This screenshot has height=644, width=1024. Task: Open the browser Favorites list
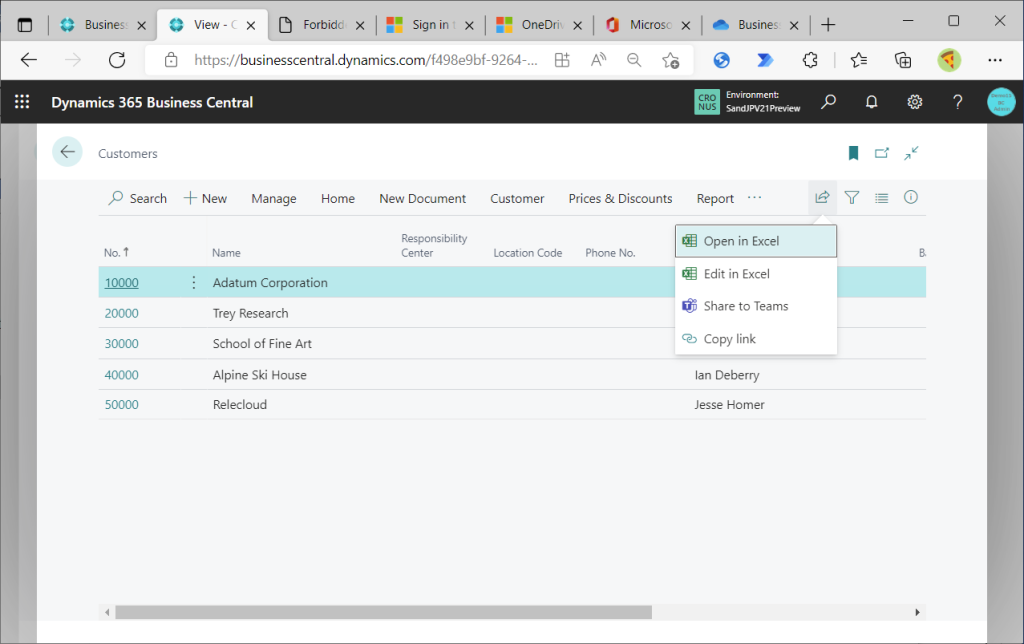point(859,60)
